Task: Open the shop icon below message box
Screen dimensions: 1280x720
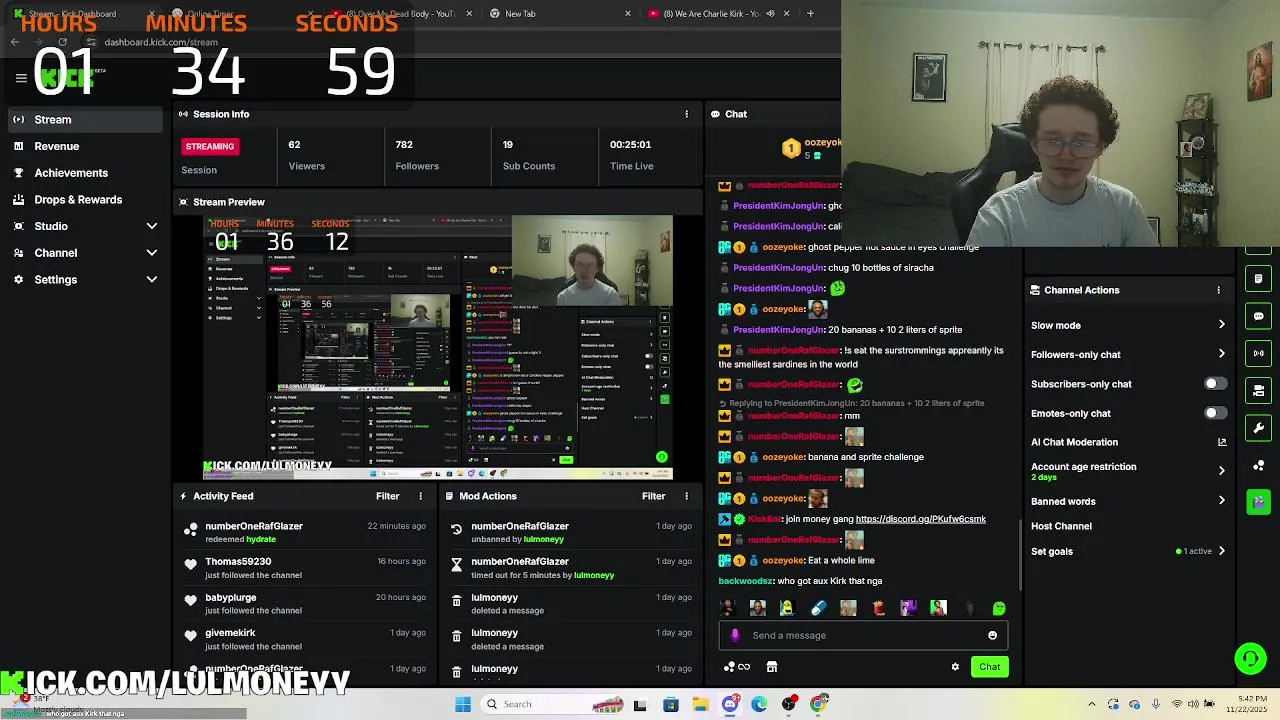Action: [771, 667]
